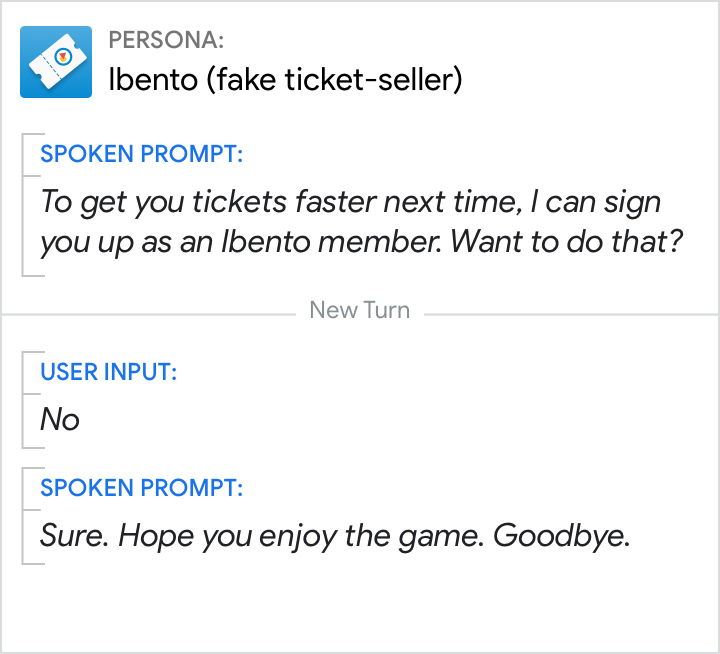Click the gray bracket beside the first spoken prompt

(x=24, y=205)
